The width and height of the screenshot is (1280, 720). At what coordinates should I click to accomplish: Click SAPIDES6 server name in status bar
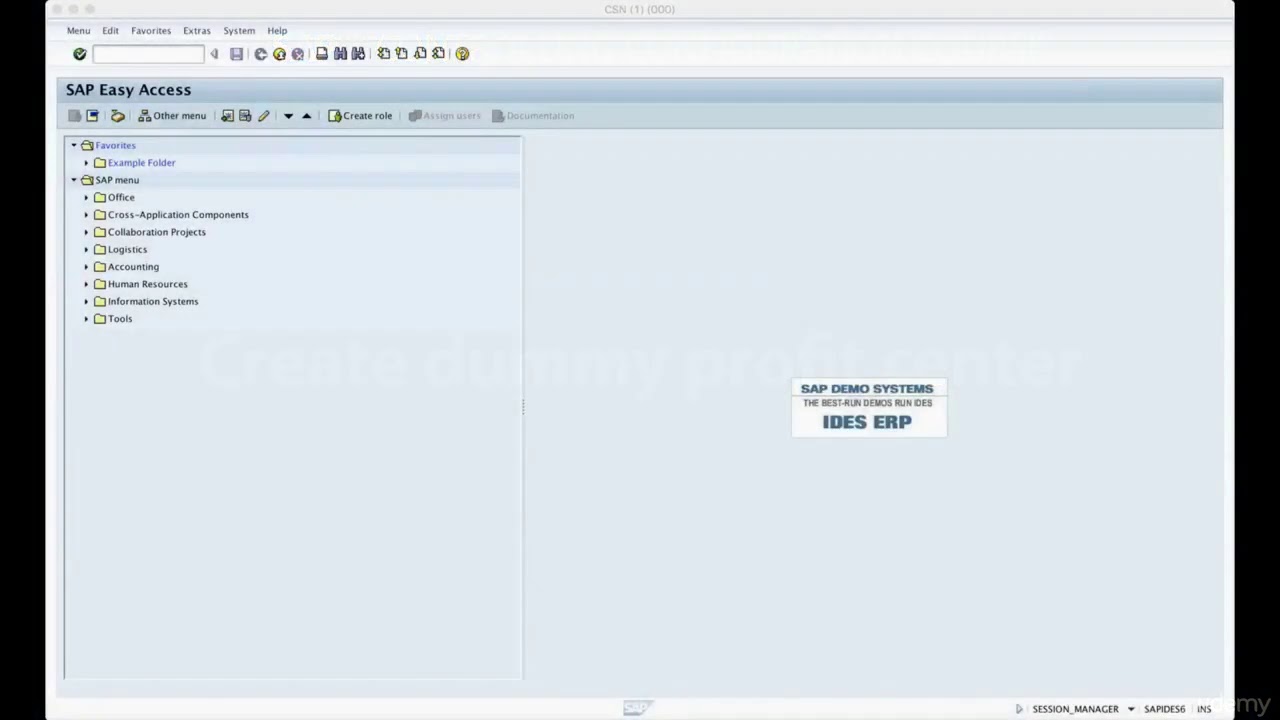(x=1164, y=709)
